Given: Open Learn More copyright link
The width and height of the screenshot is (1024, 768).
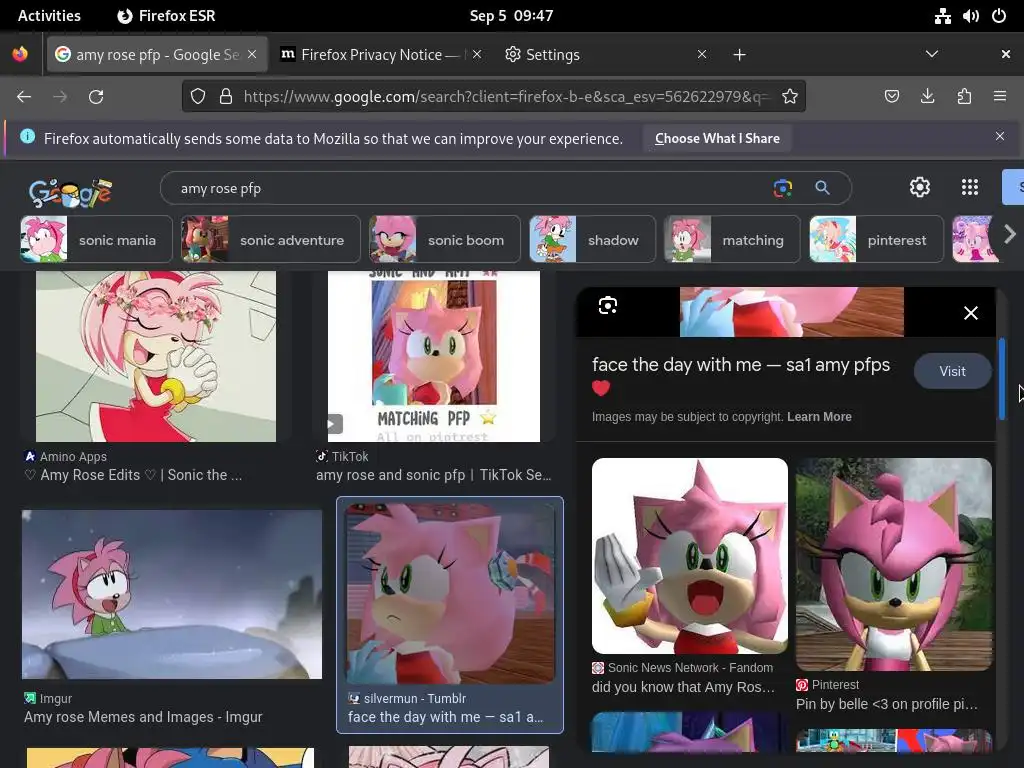Looking at the screenshot, I should point(819,417).
